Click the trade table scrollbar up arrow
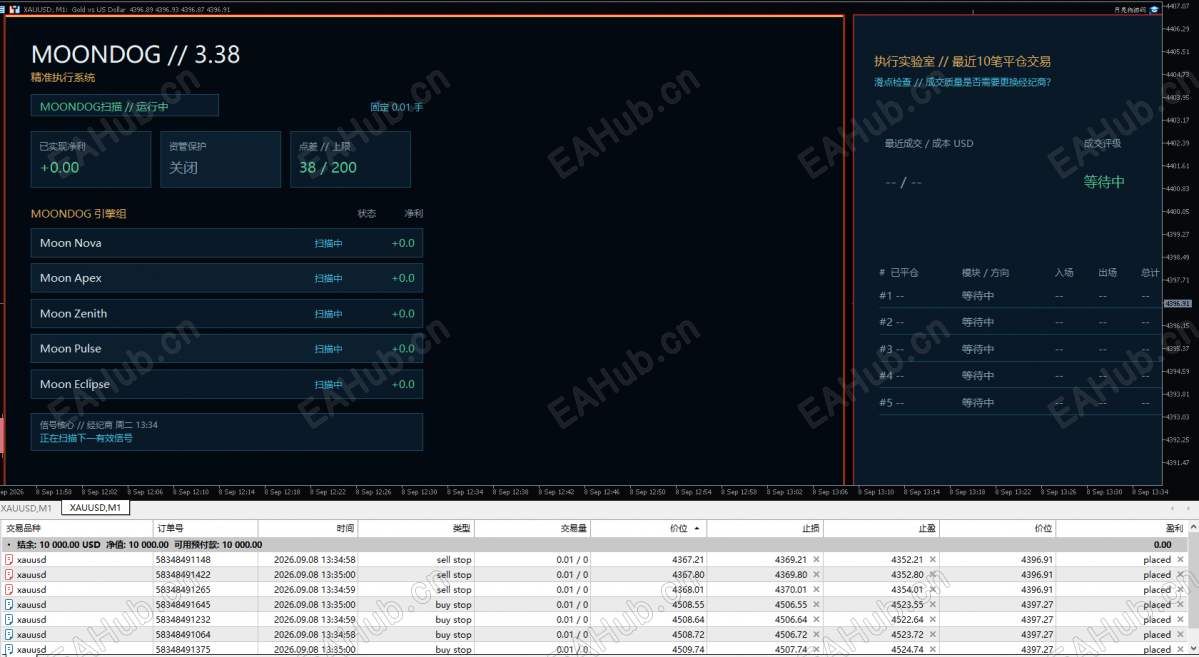 (x=1193, y=528)
